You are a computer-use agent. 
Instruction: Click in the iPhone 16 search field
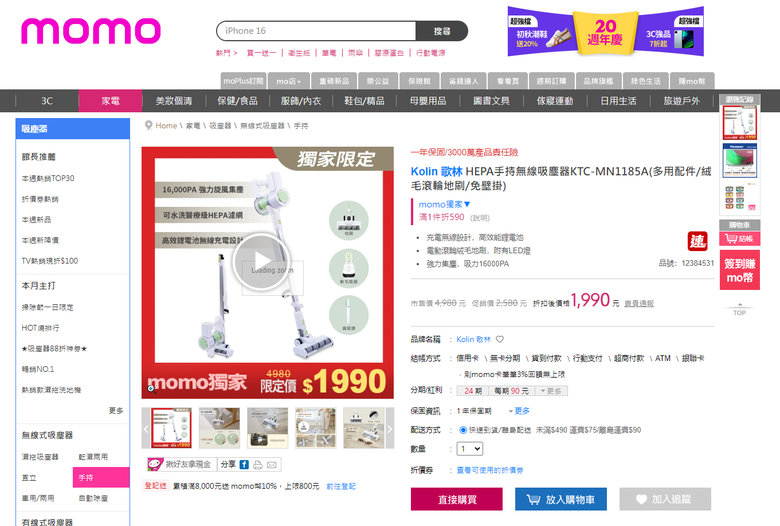tap(316, 31)
